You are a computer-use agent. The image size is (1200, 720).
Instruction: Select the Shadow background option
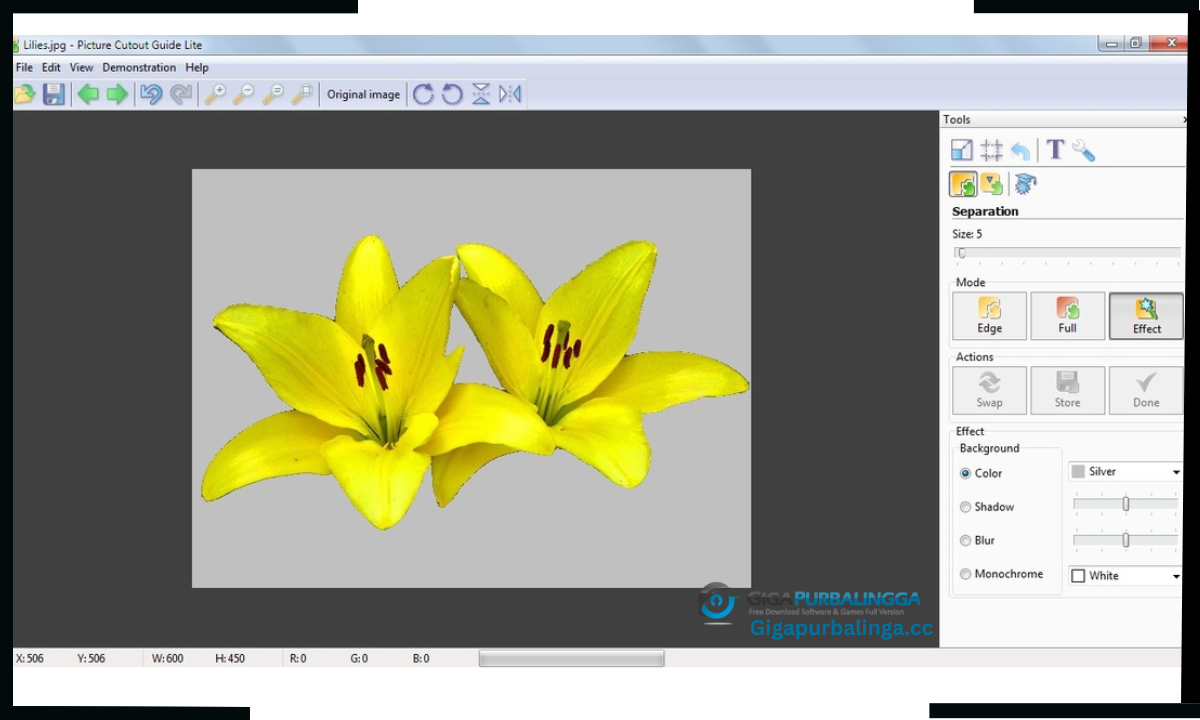[966, 507]
